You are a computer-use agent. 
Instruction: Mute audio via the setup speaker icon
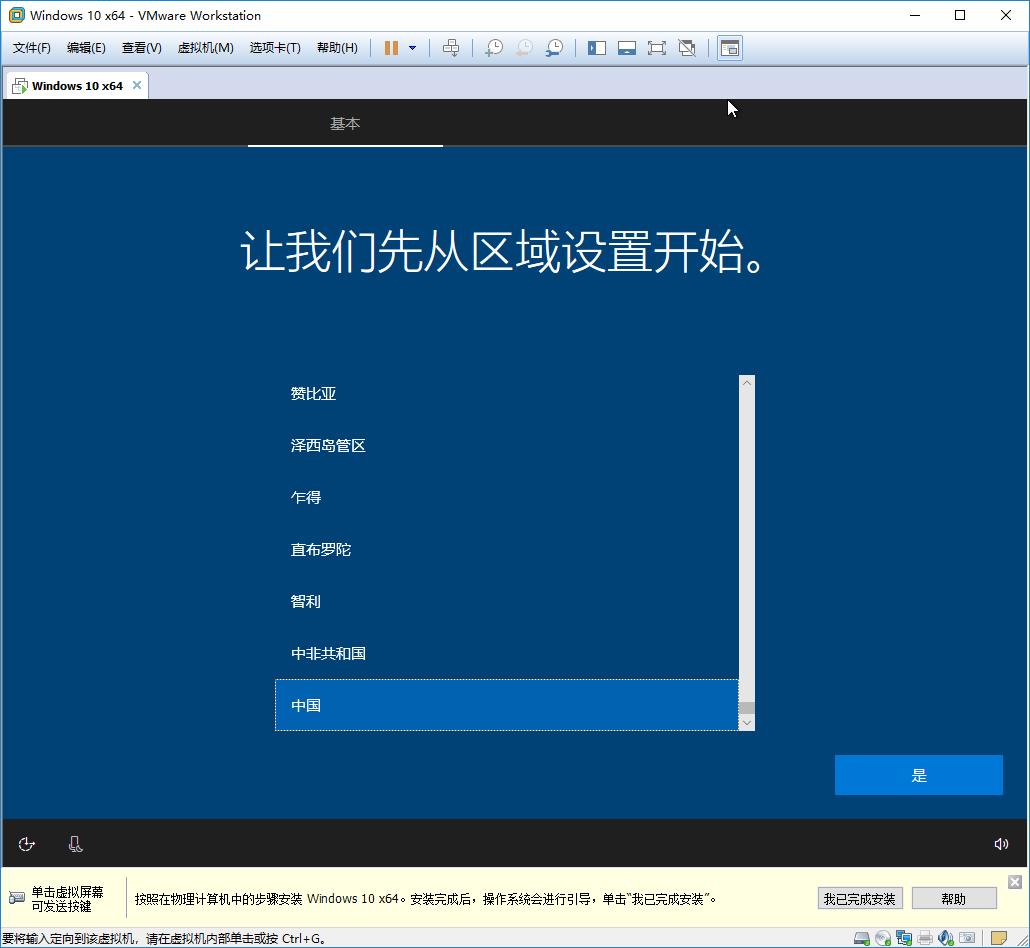1002,843
